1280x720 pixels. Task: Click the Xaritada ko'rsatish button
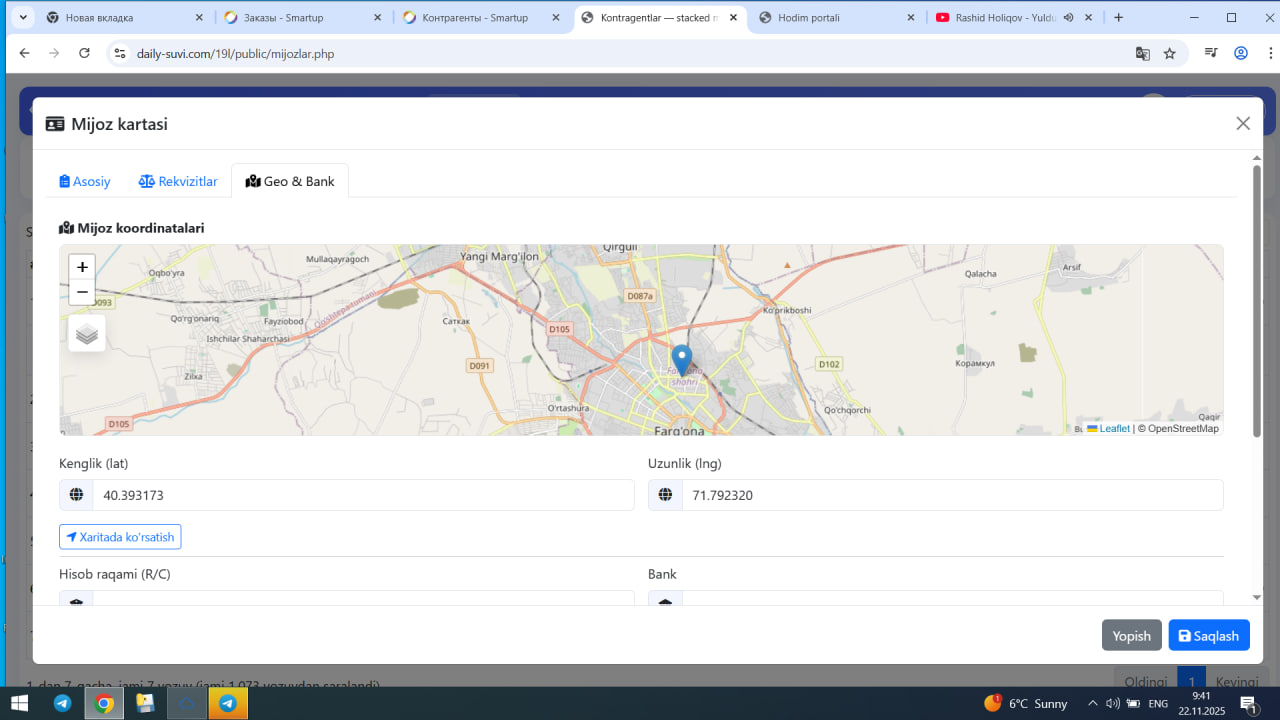pos(120,537)
